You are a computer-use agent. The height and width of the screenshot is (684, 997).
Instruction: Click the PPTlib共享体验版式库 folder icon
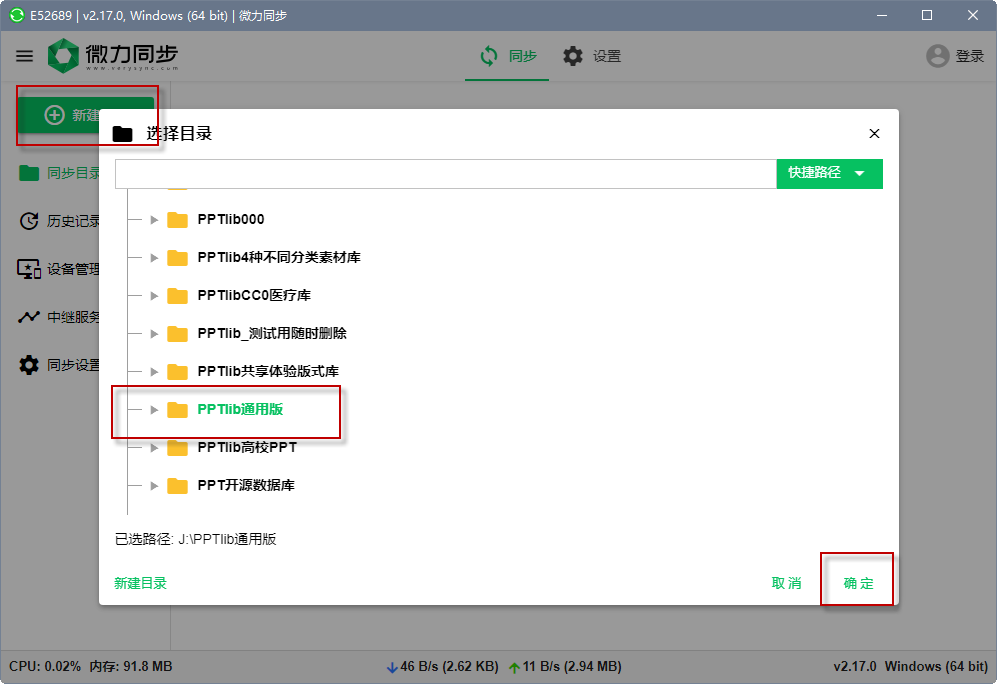[177, 372]
